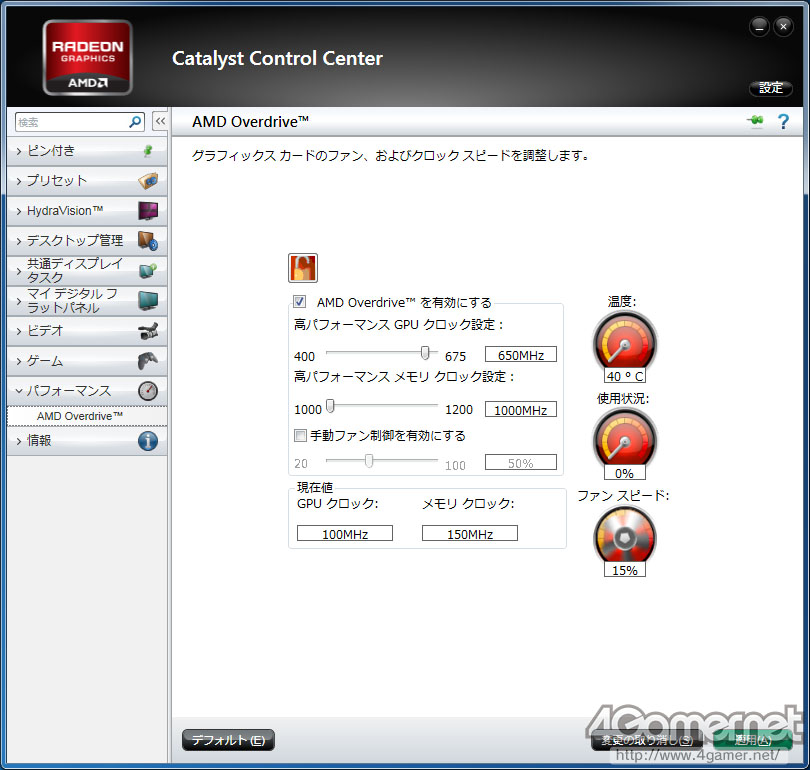Click the search magnifier icon
The image size is (810, 770).
135,122
